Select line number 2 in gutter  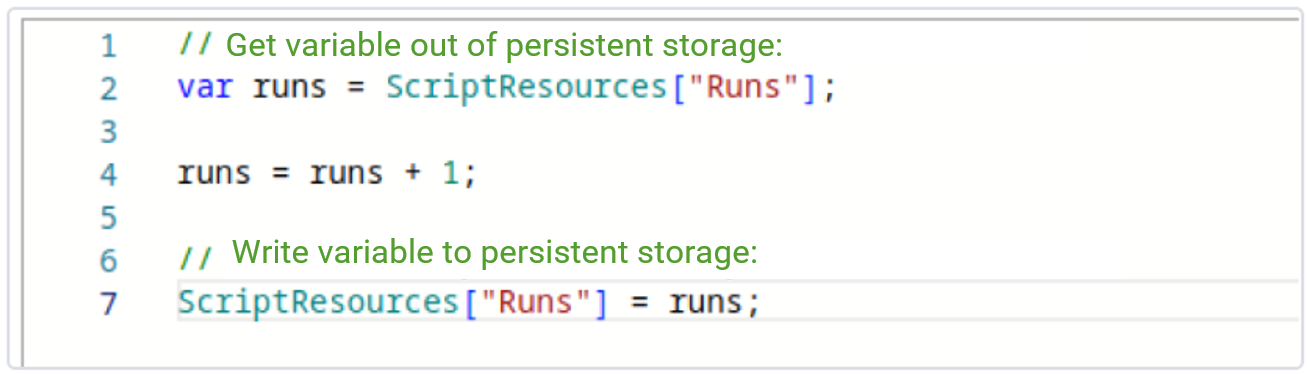pos(109,89)
